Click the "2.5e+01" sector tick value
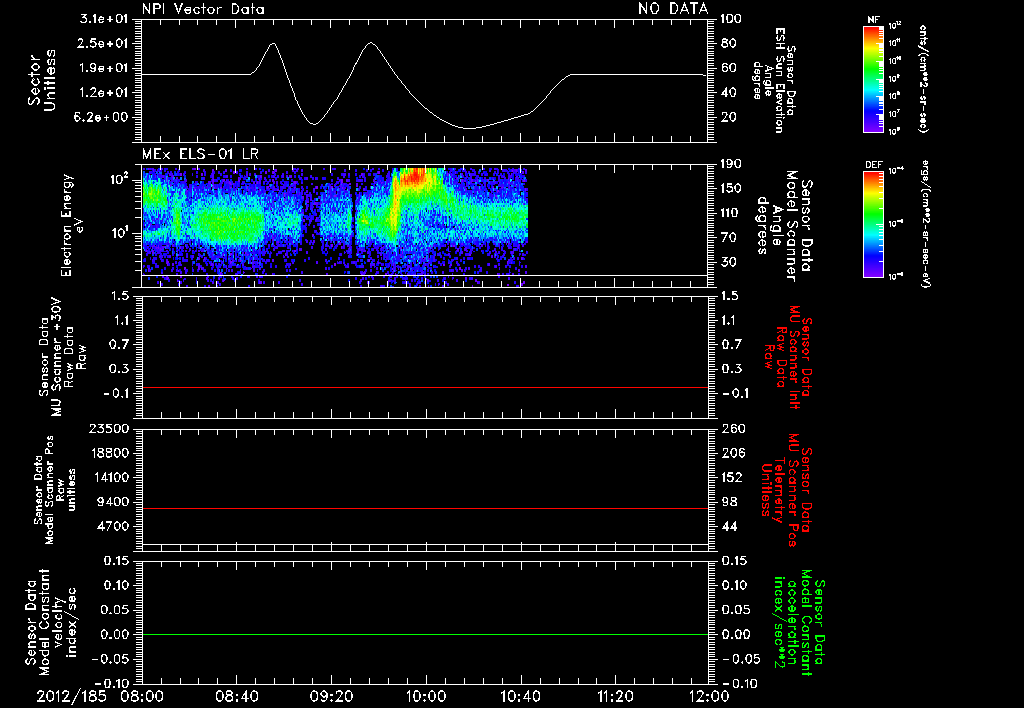1024x708 pixels. tap(104, 43)
